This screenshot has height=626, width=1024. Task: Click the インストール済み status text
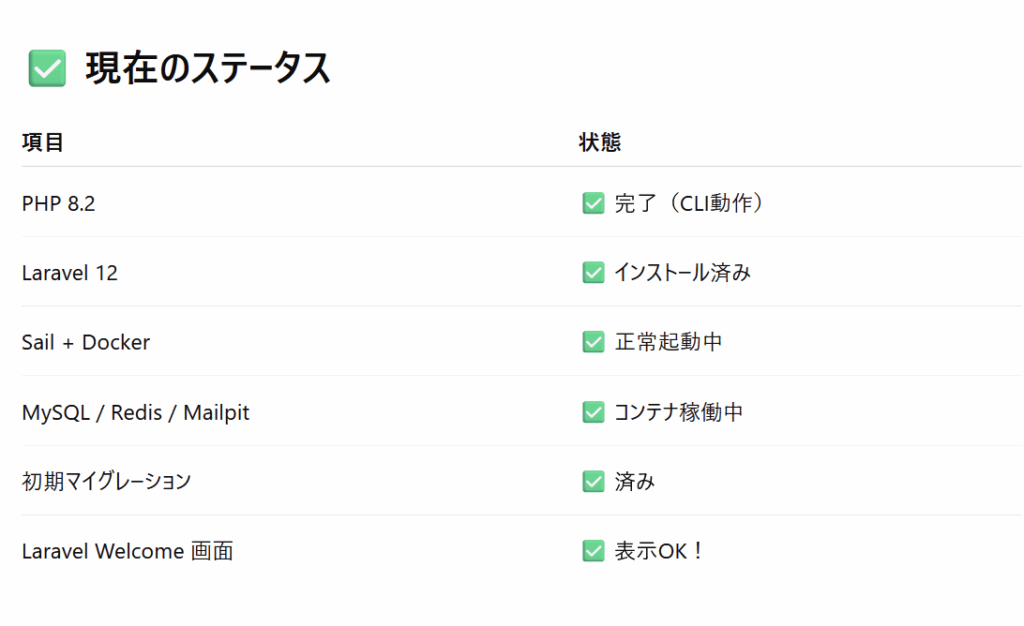682,272
